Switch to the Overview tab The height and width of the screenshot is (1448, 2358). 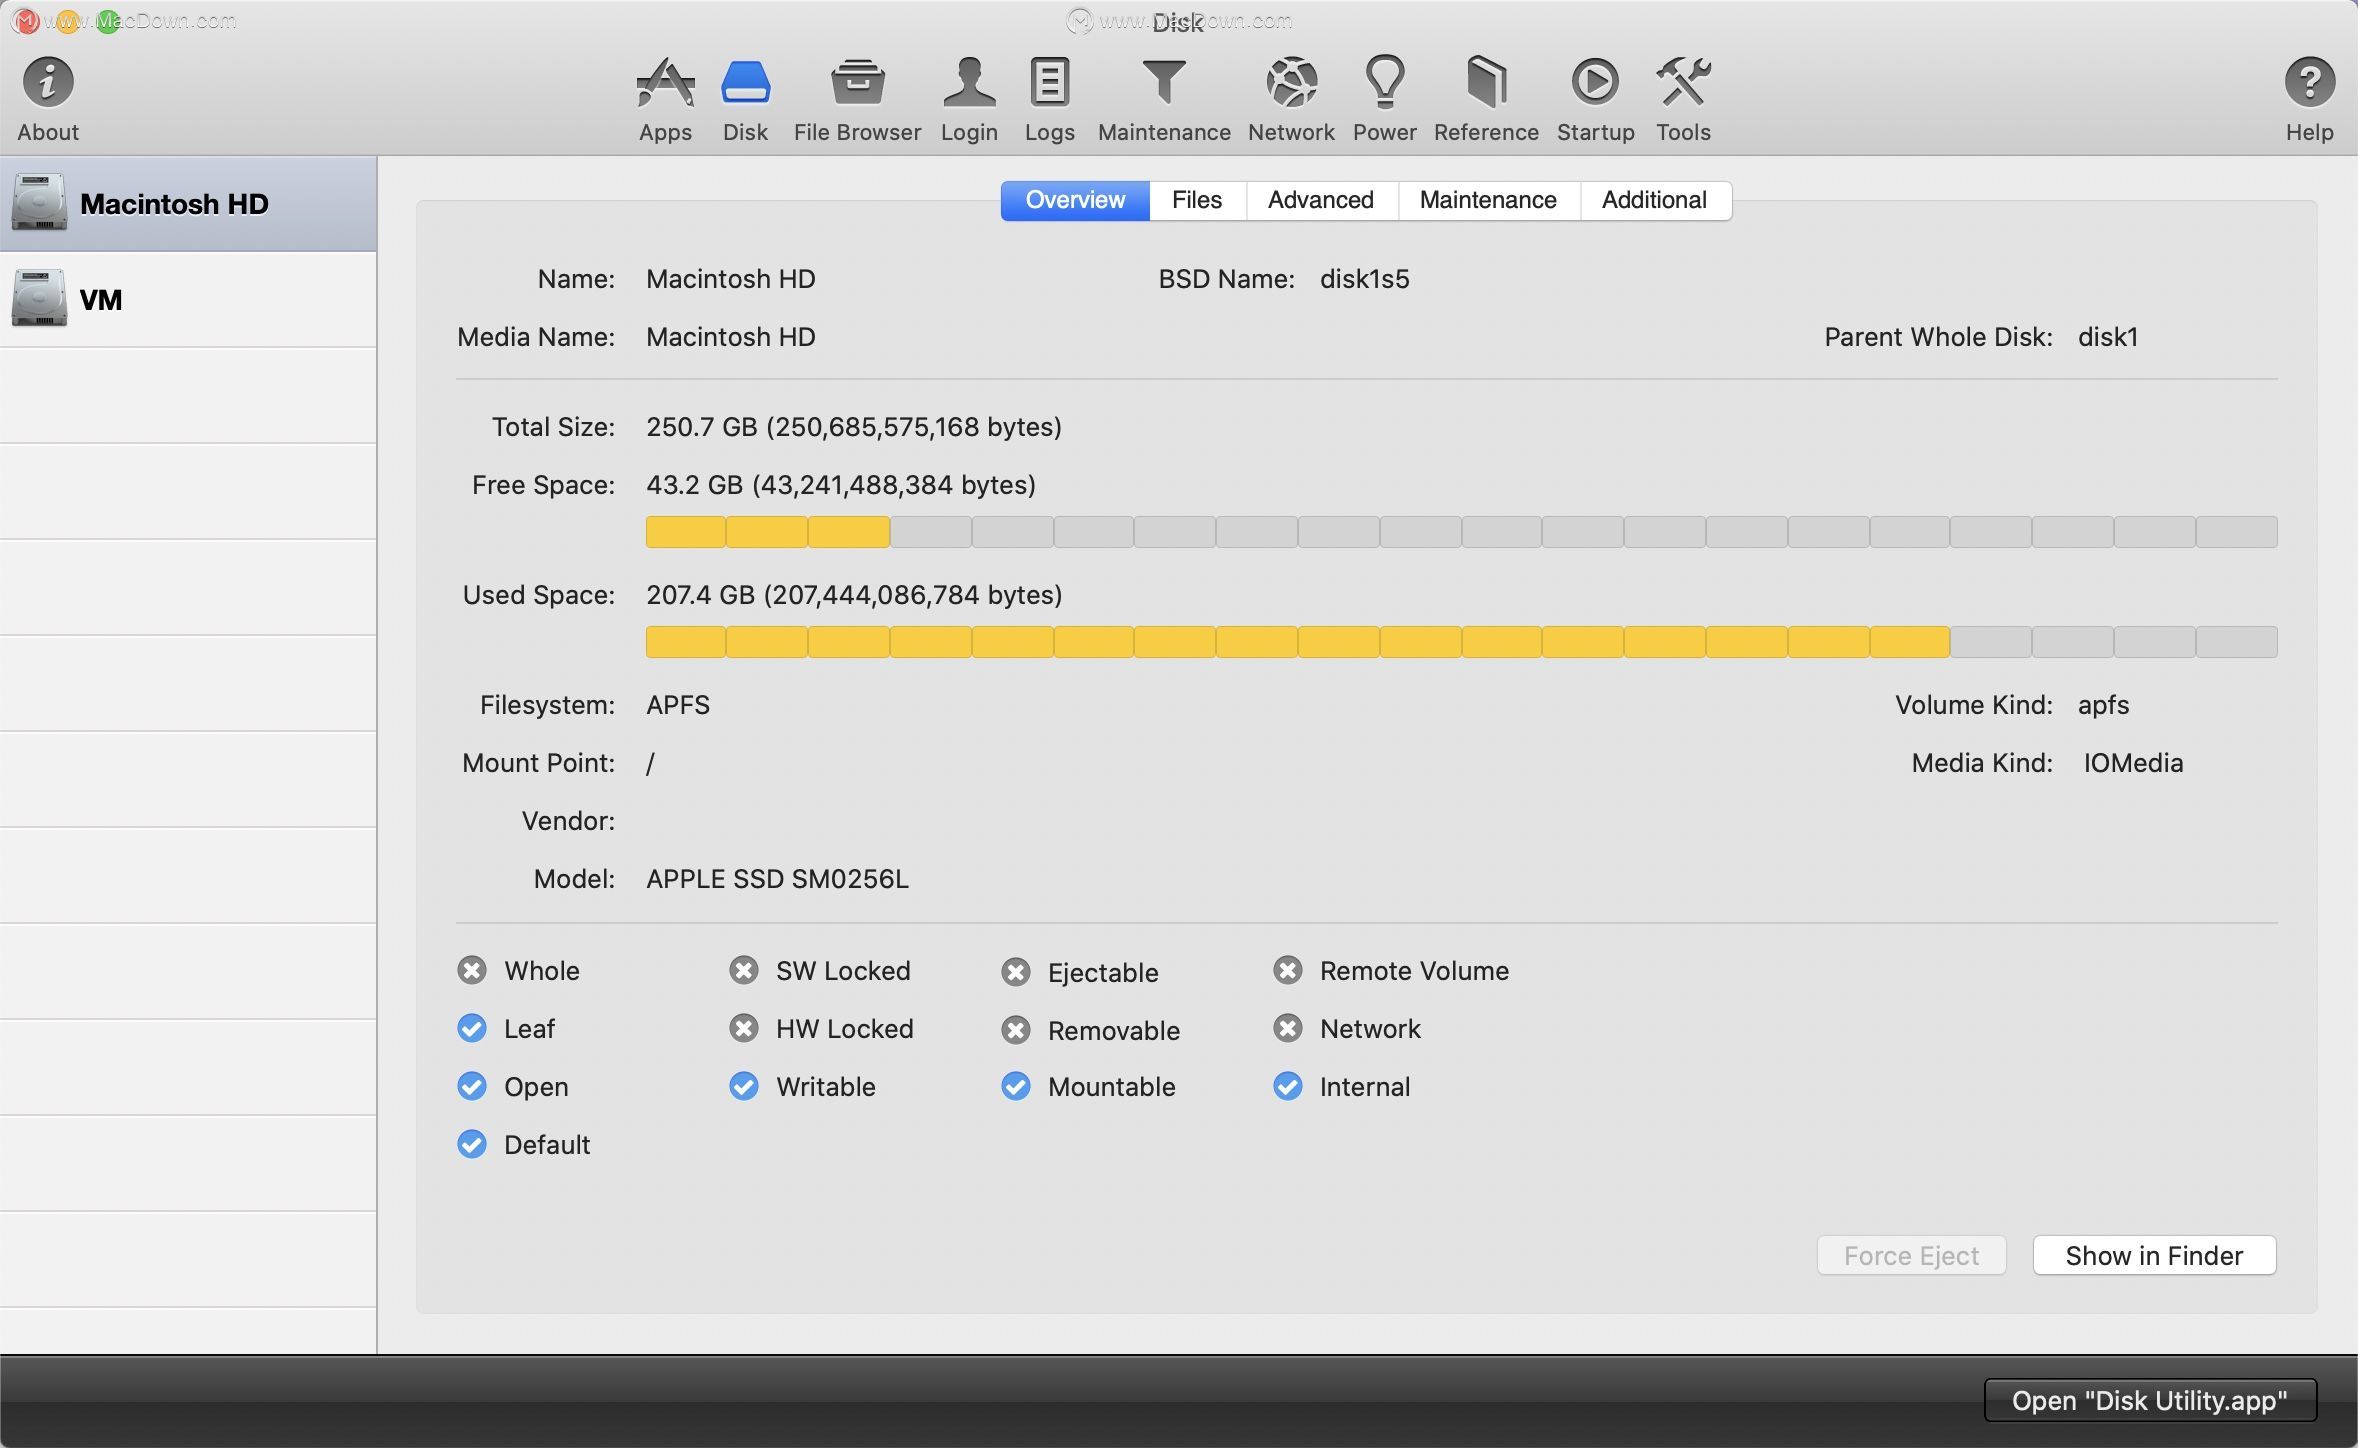click(x=1075, y=200)
